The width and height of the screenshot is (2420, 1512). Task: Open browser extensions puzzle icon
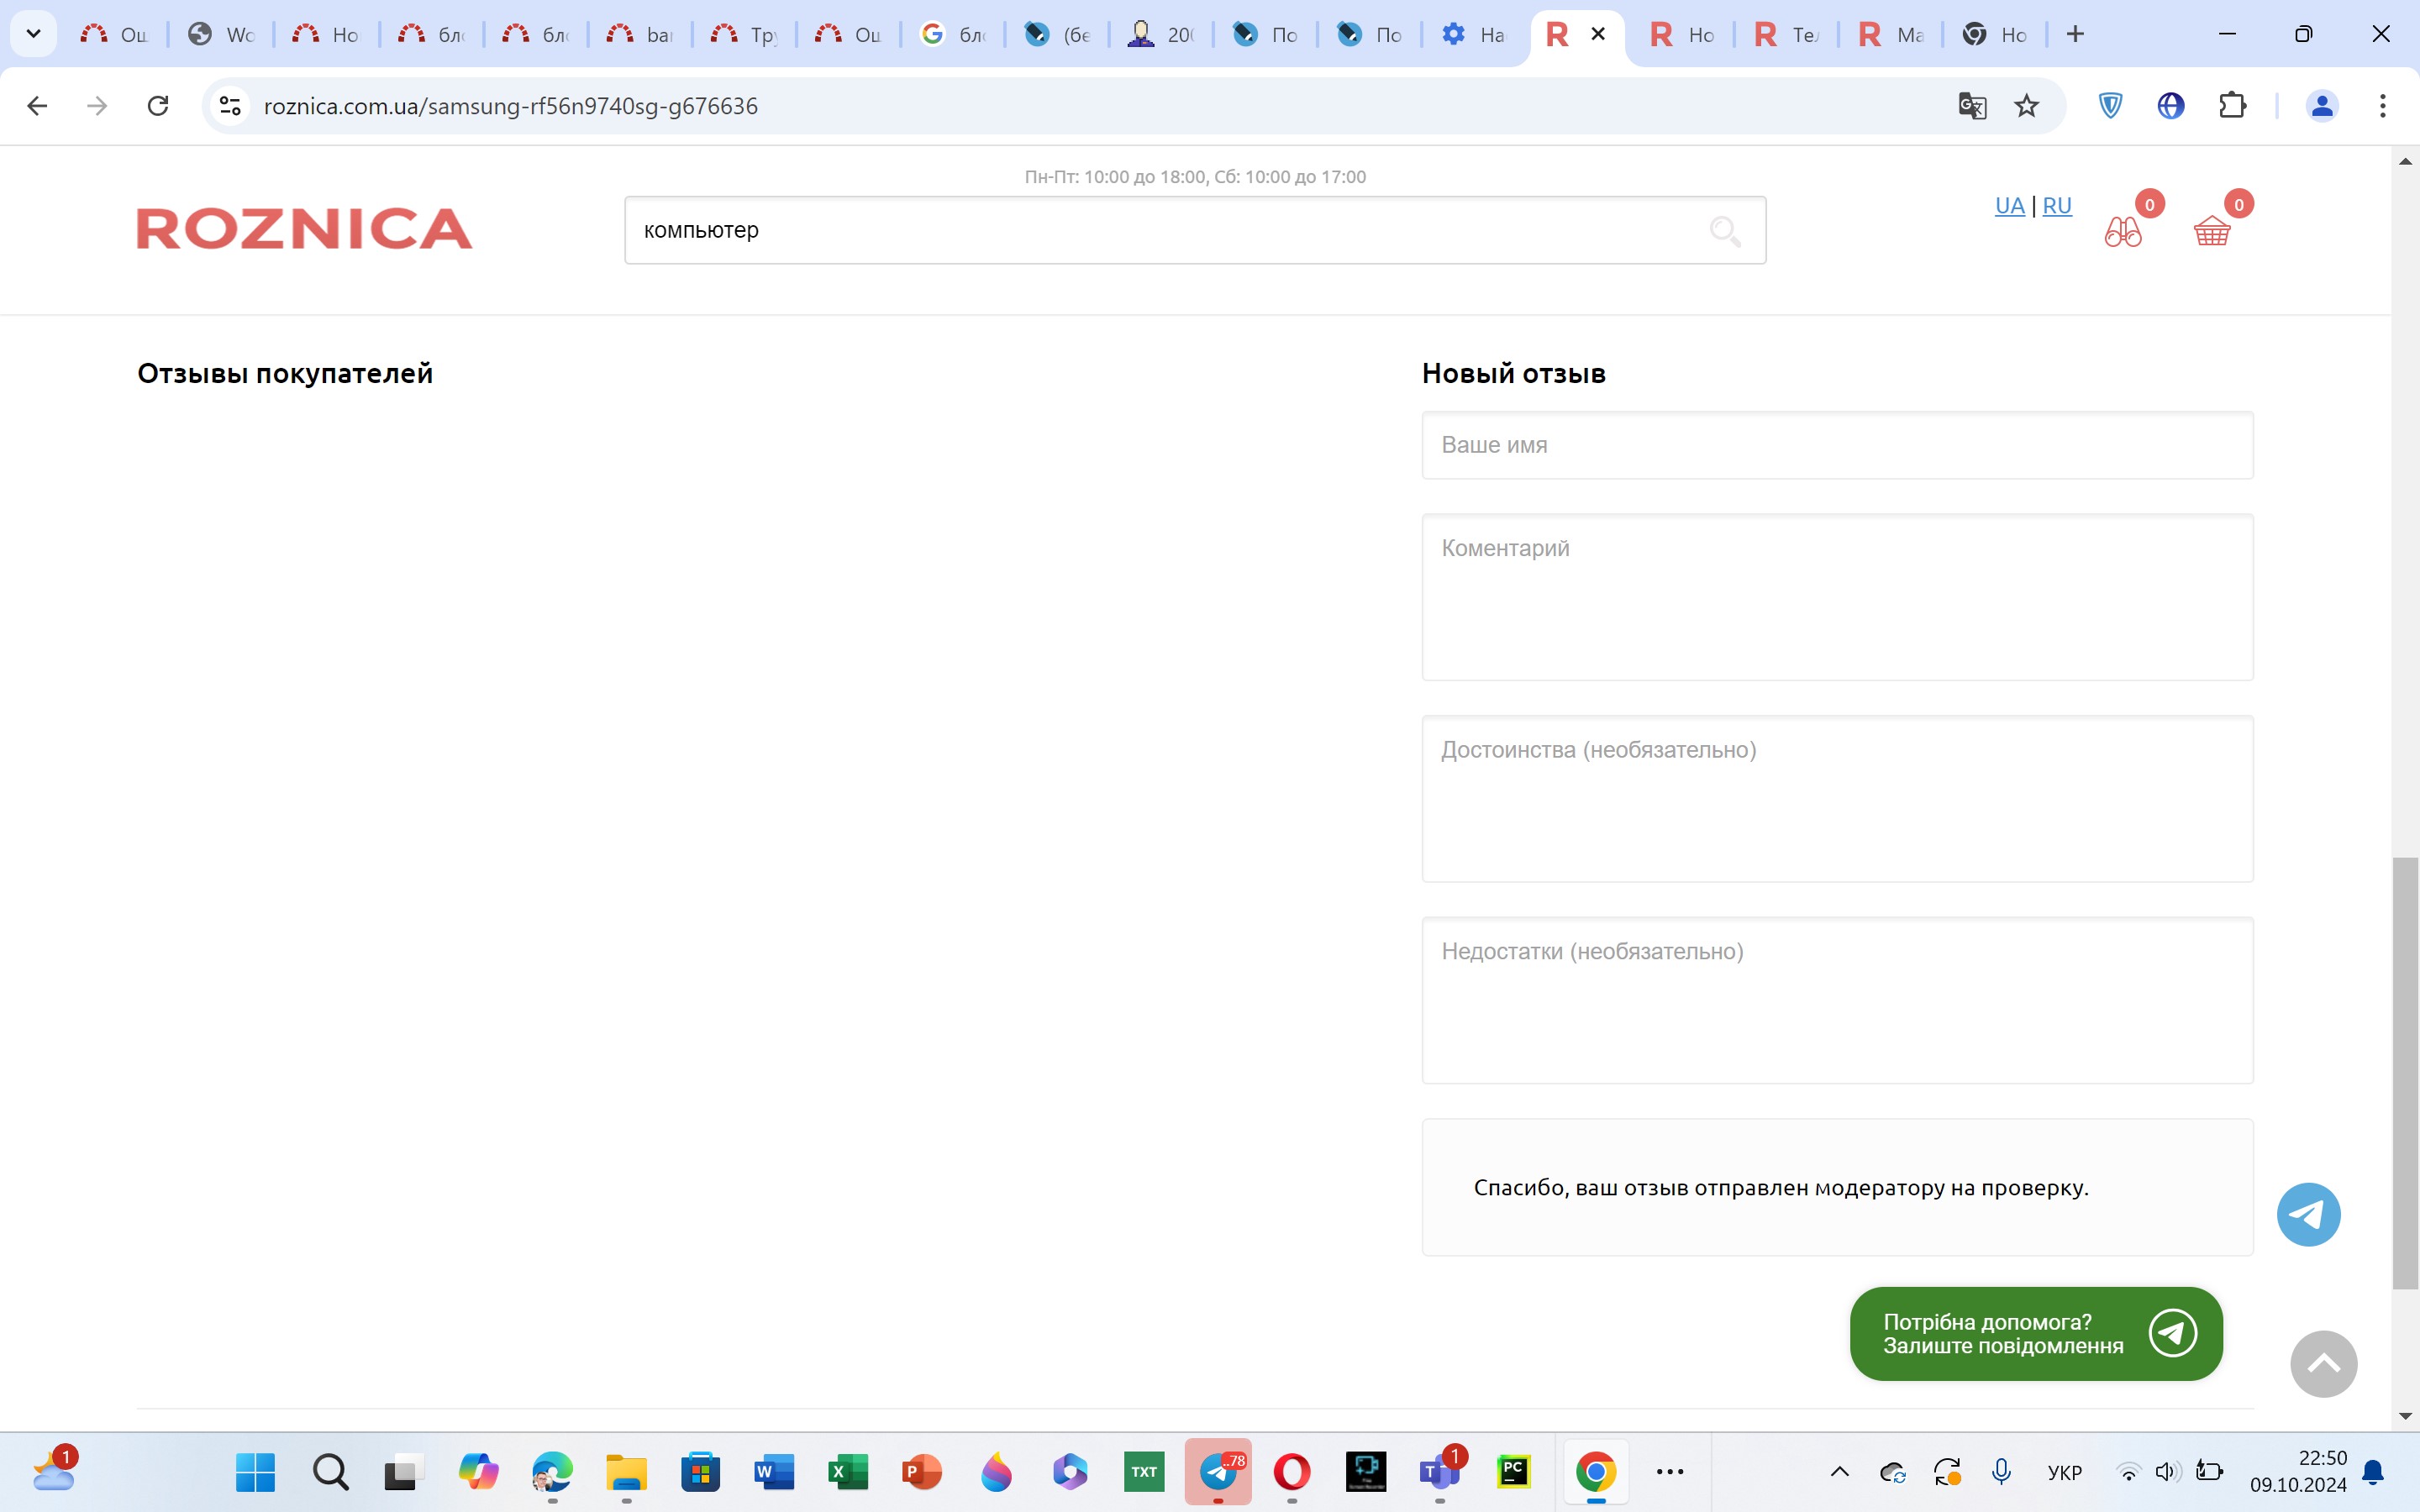pos(2232,106)
